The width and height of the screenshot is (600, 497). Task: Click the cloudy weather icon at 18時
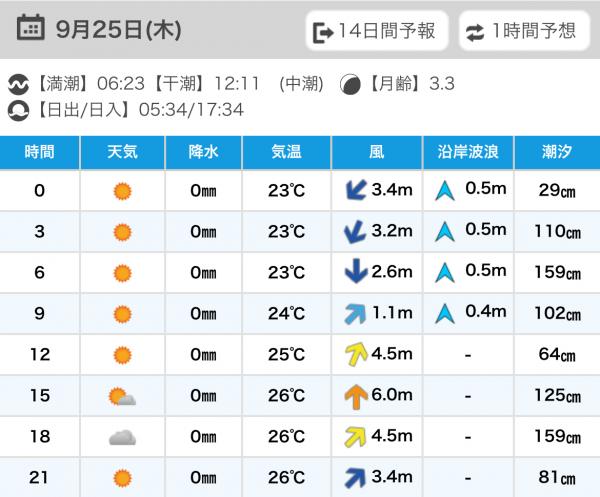coord(122,437)
